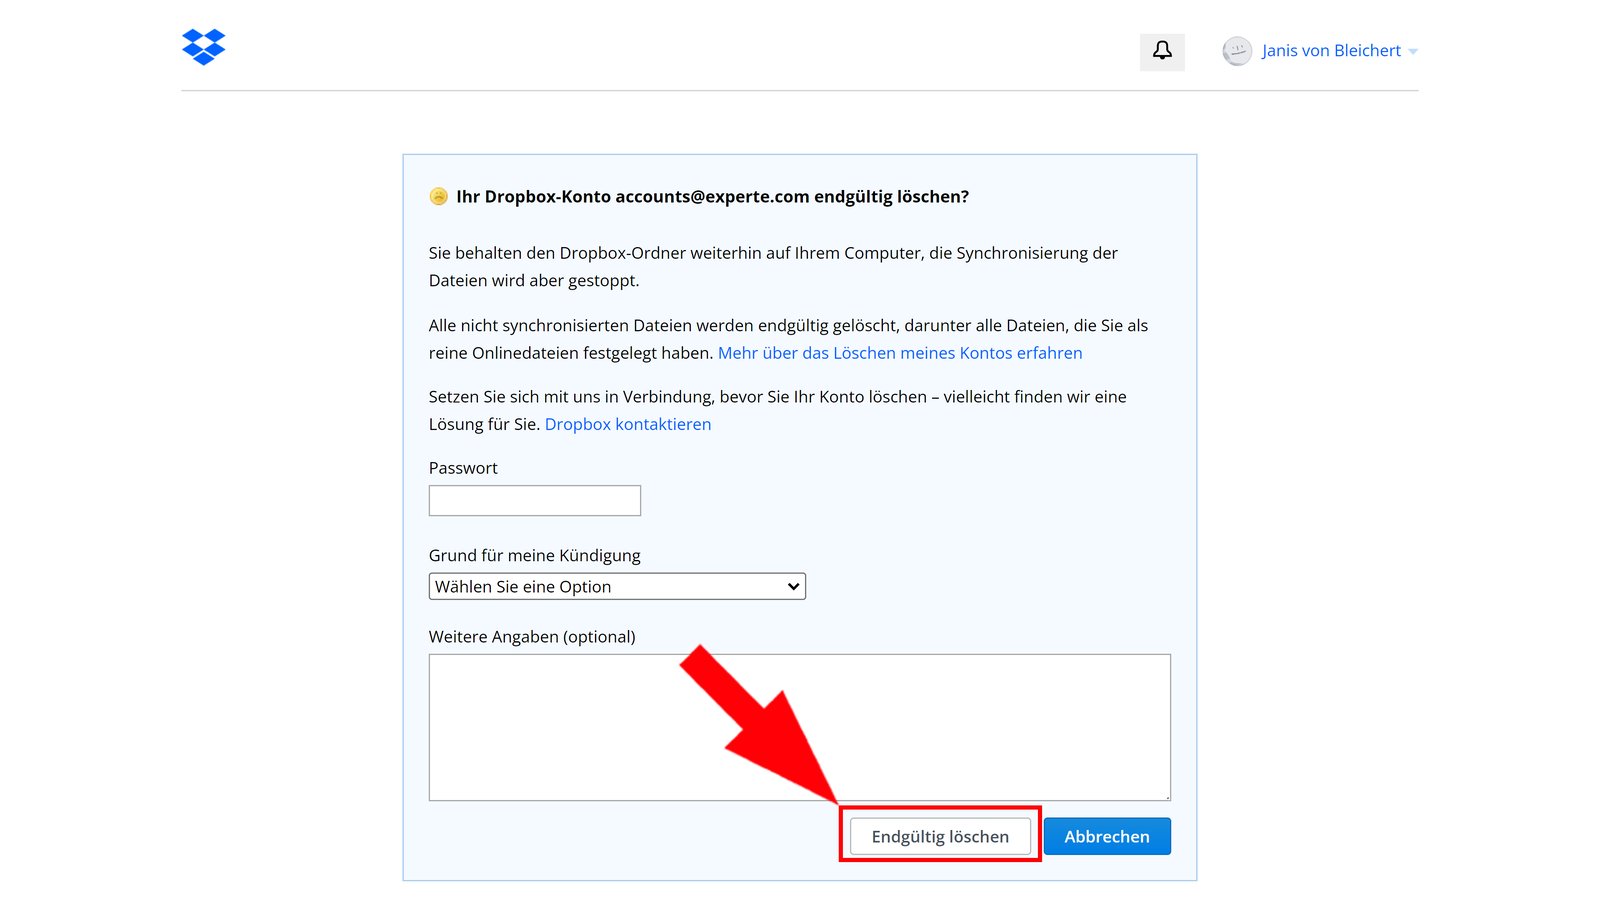This screenshot has height=900, width=1600.
Task: Click the Dropbox logo
Action: [x=203, y=47]
